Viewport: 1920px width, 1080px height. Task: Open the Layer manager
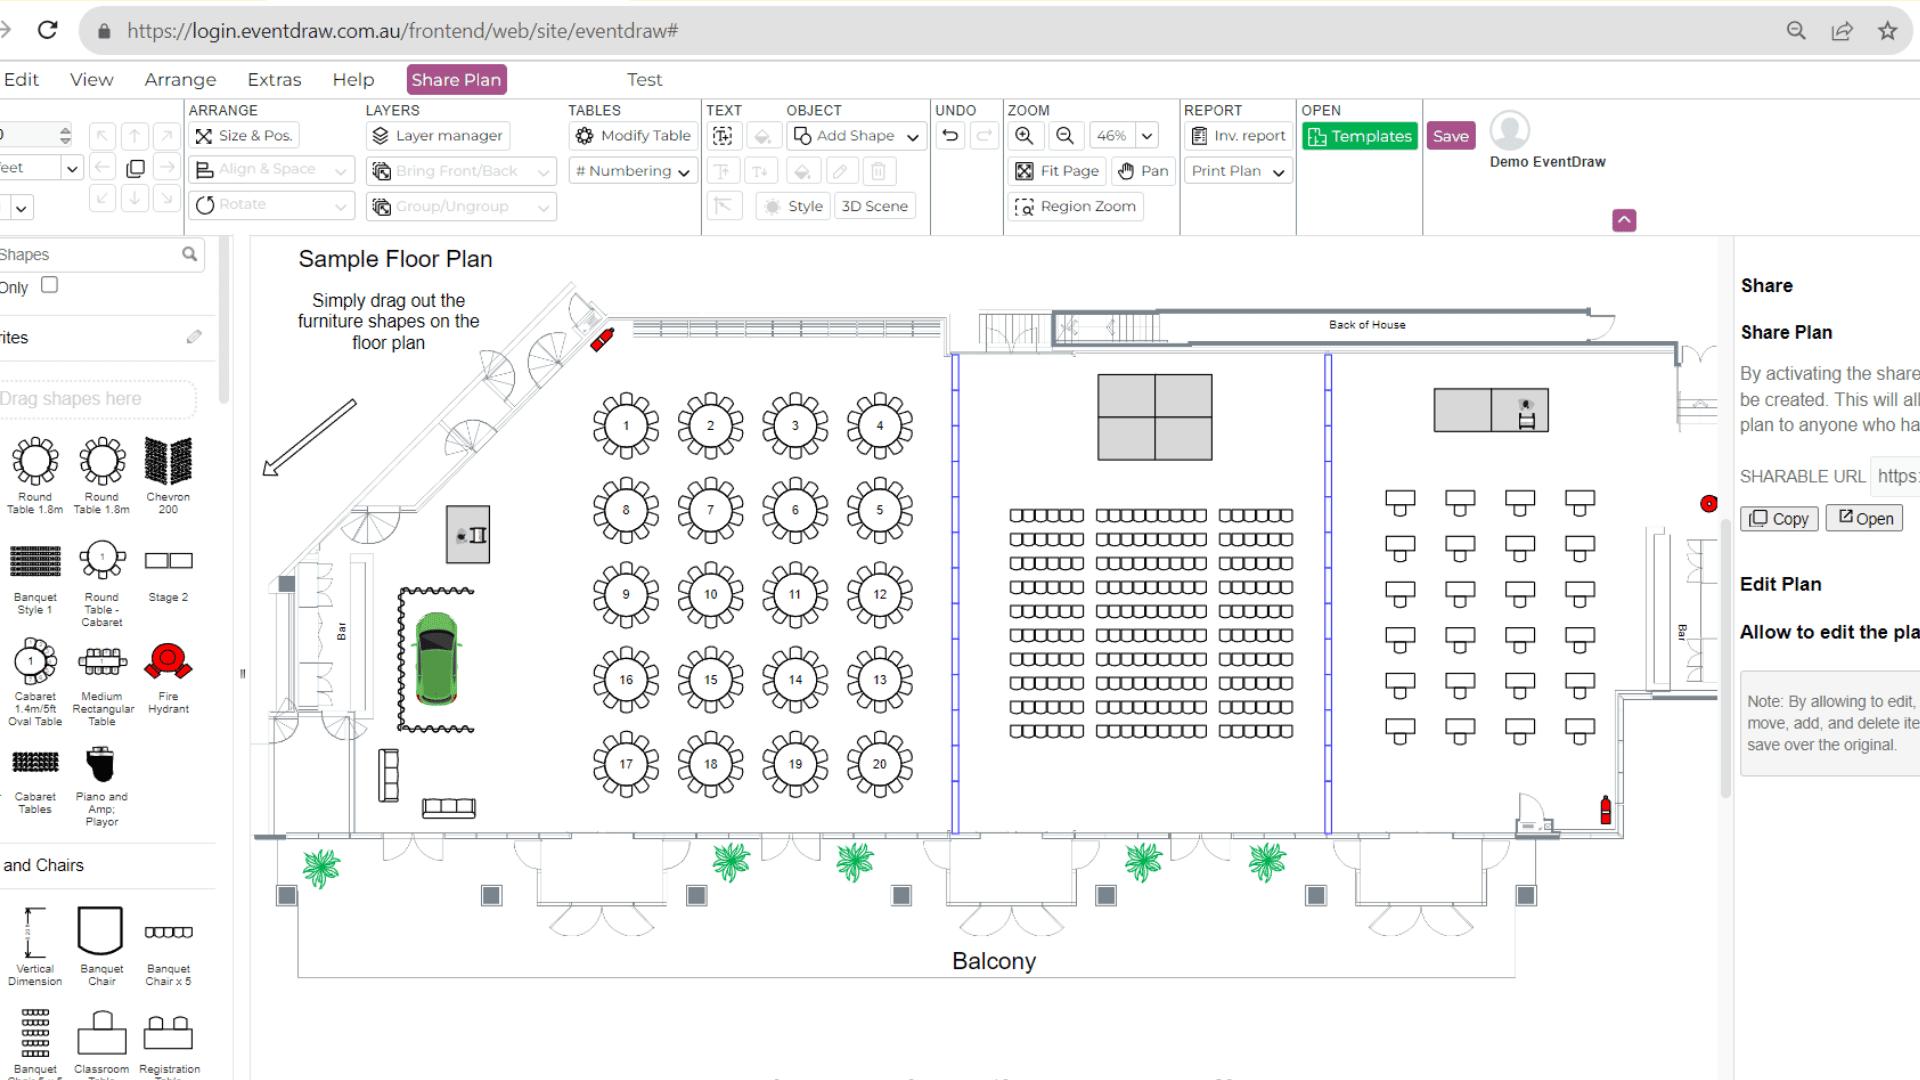[438, 136]
